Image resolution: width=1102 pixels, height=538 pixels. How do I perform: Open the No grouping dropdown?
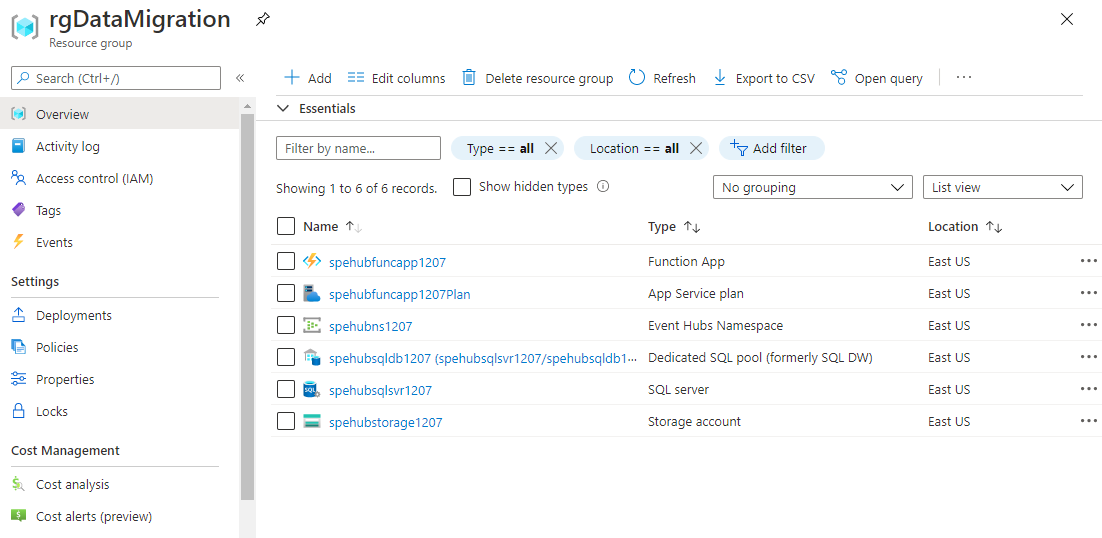(812, 188)
